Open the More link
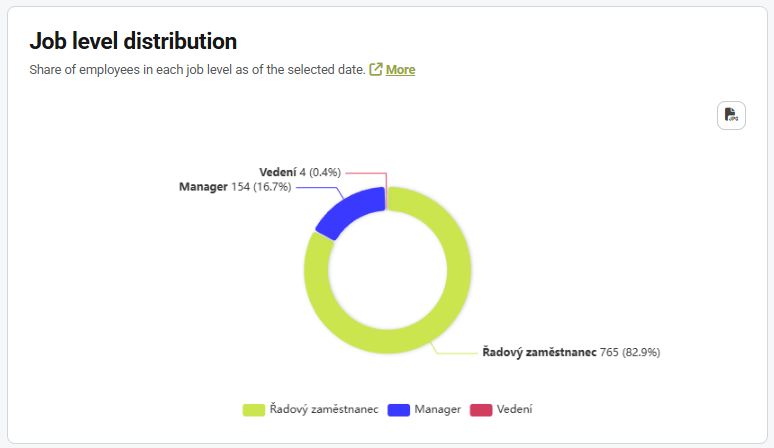The height and width of the screenshot is (448, 774). click(400, 70)
